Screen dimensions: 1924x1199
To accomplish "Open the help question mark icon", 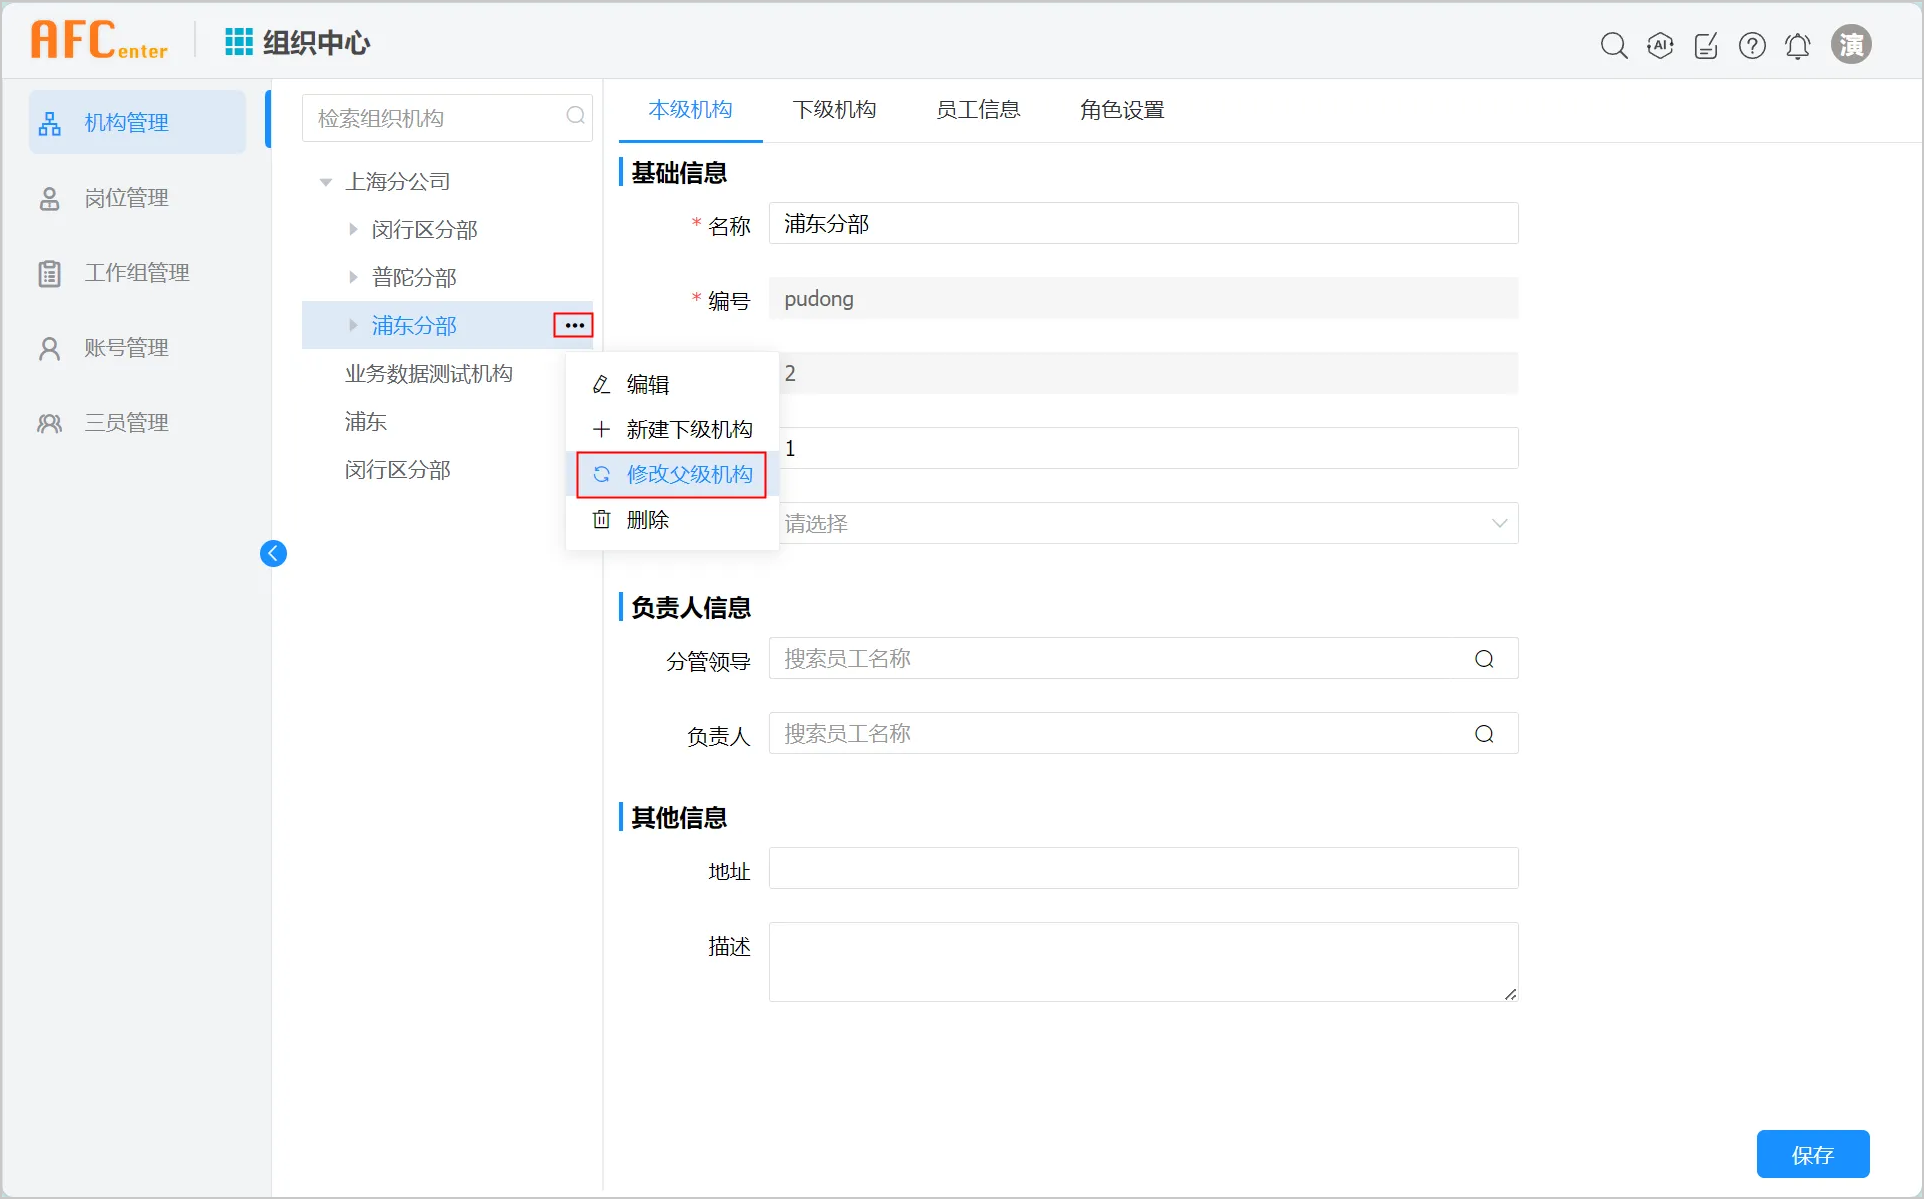I will click(x=1752, y=45).
